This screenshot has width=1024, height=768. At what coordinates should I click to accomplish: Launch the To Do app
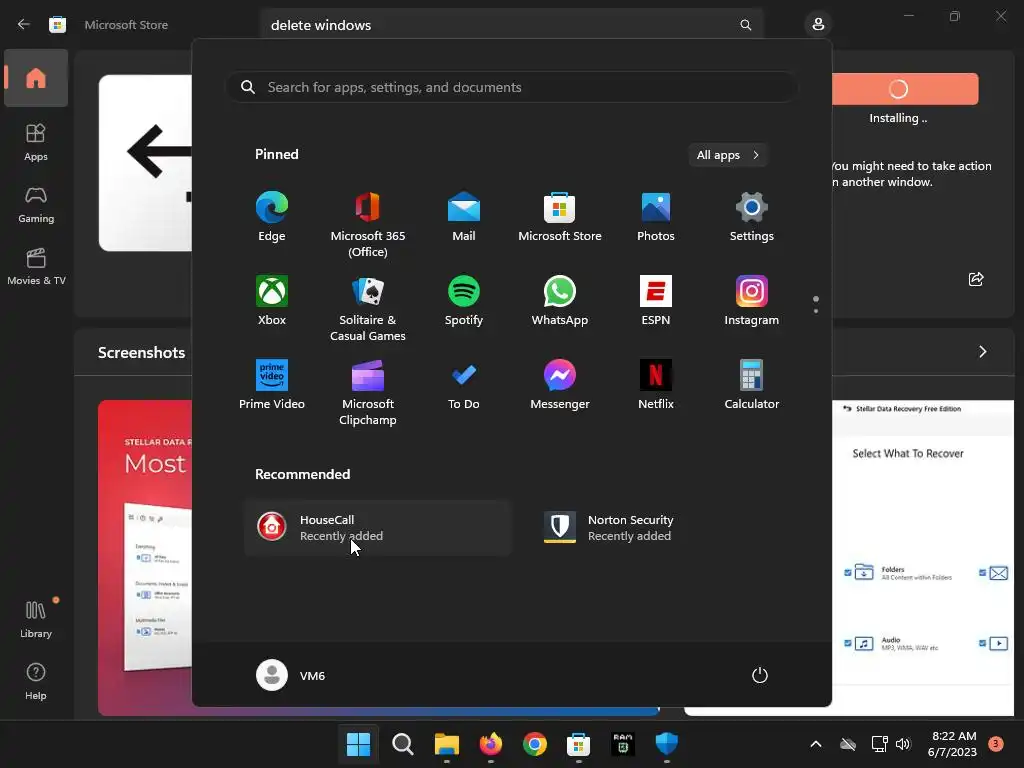coord(464,385)
